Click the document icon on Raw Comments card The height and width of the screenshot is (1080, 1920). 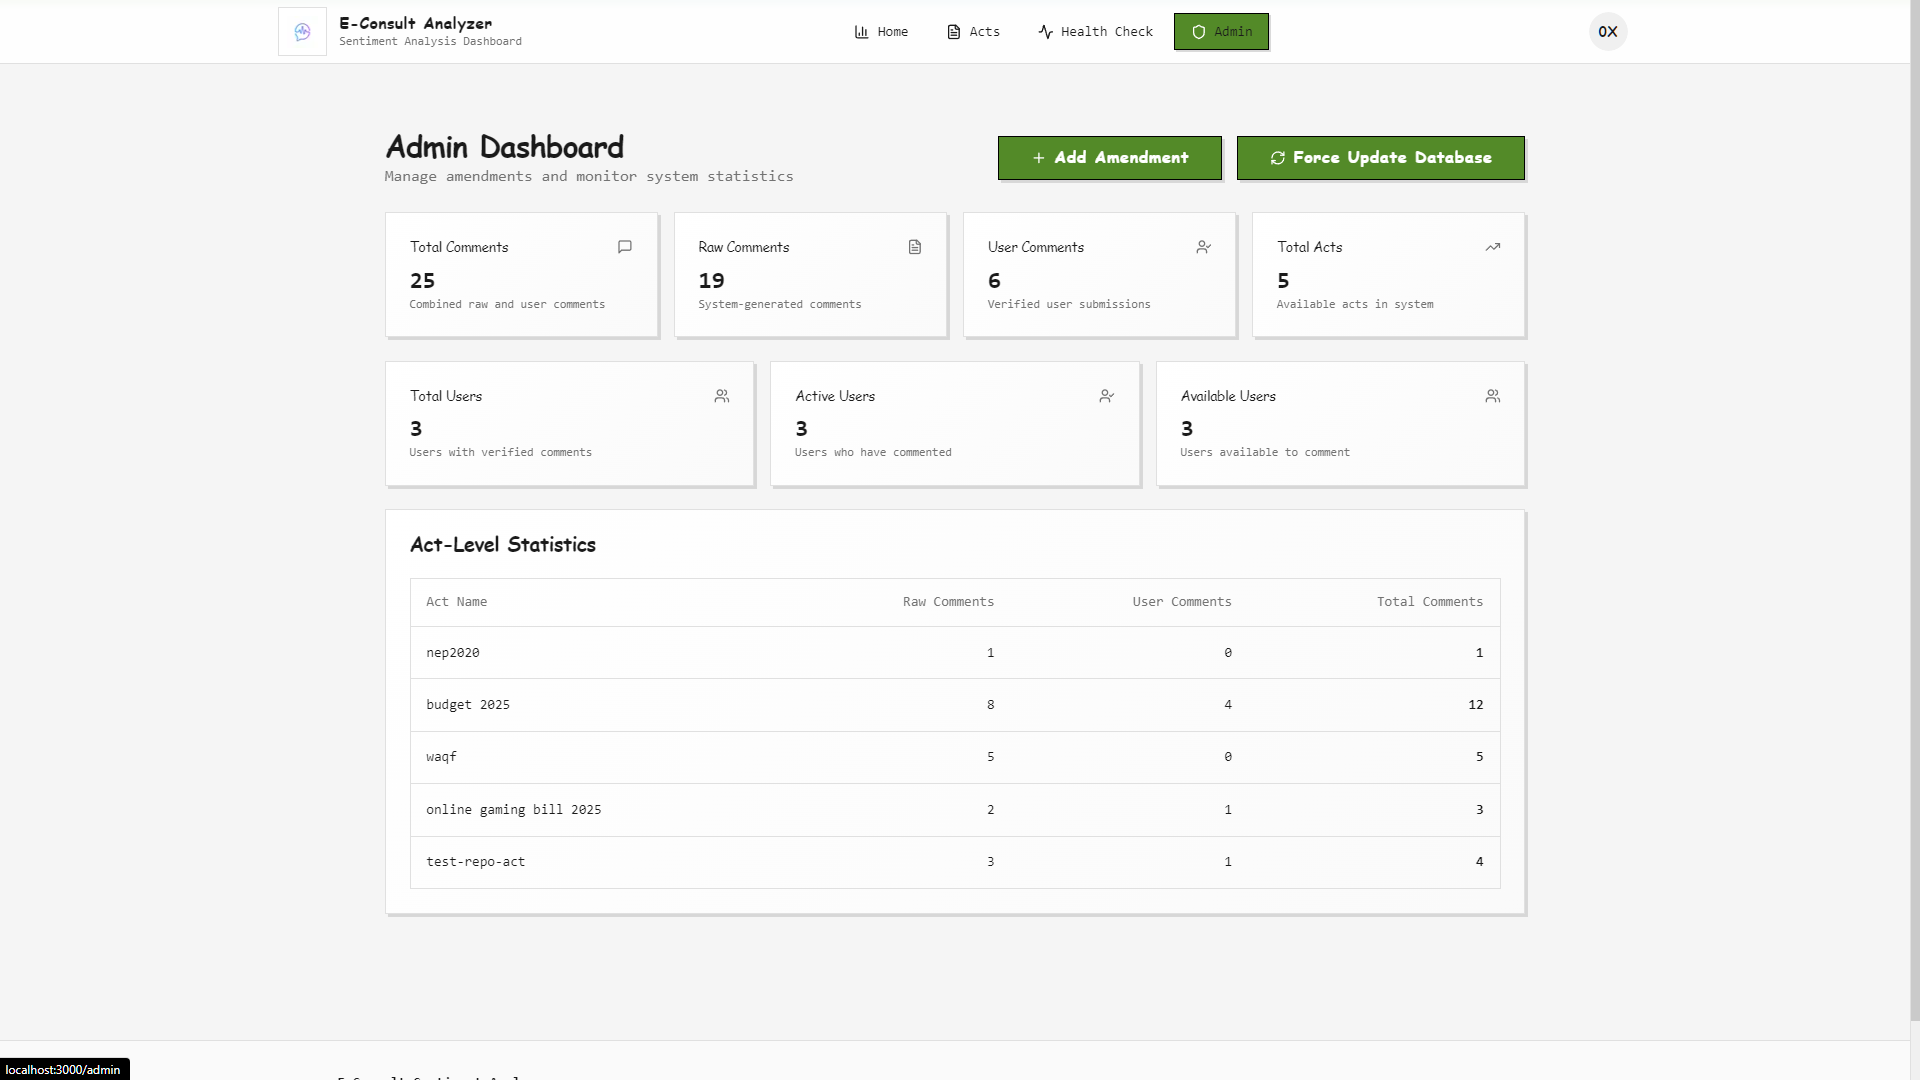point(914,247)
